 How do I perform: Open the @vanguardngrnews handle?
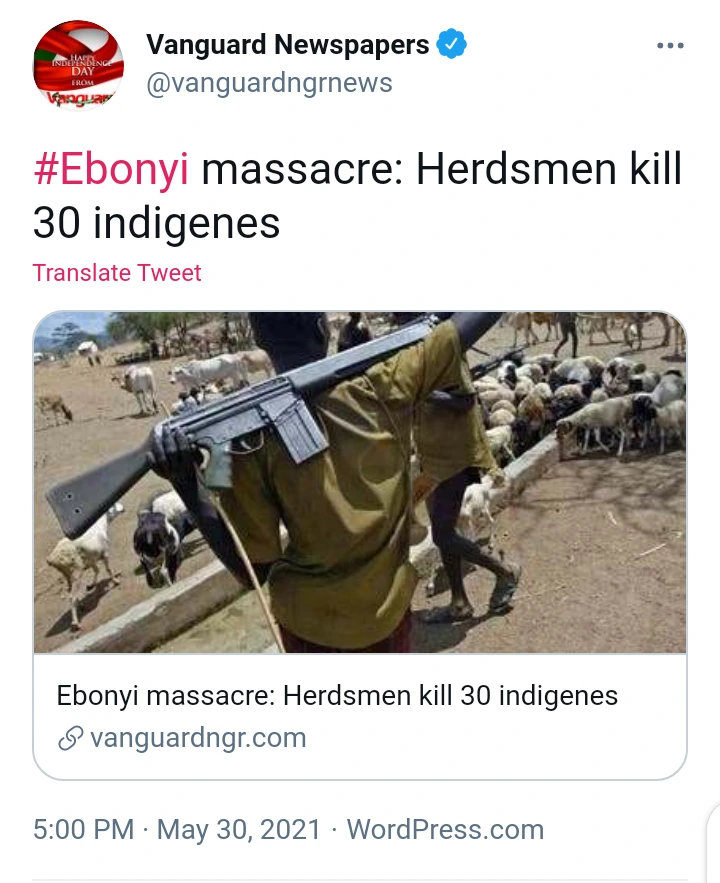point(269,83)
